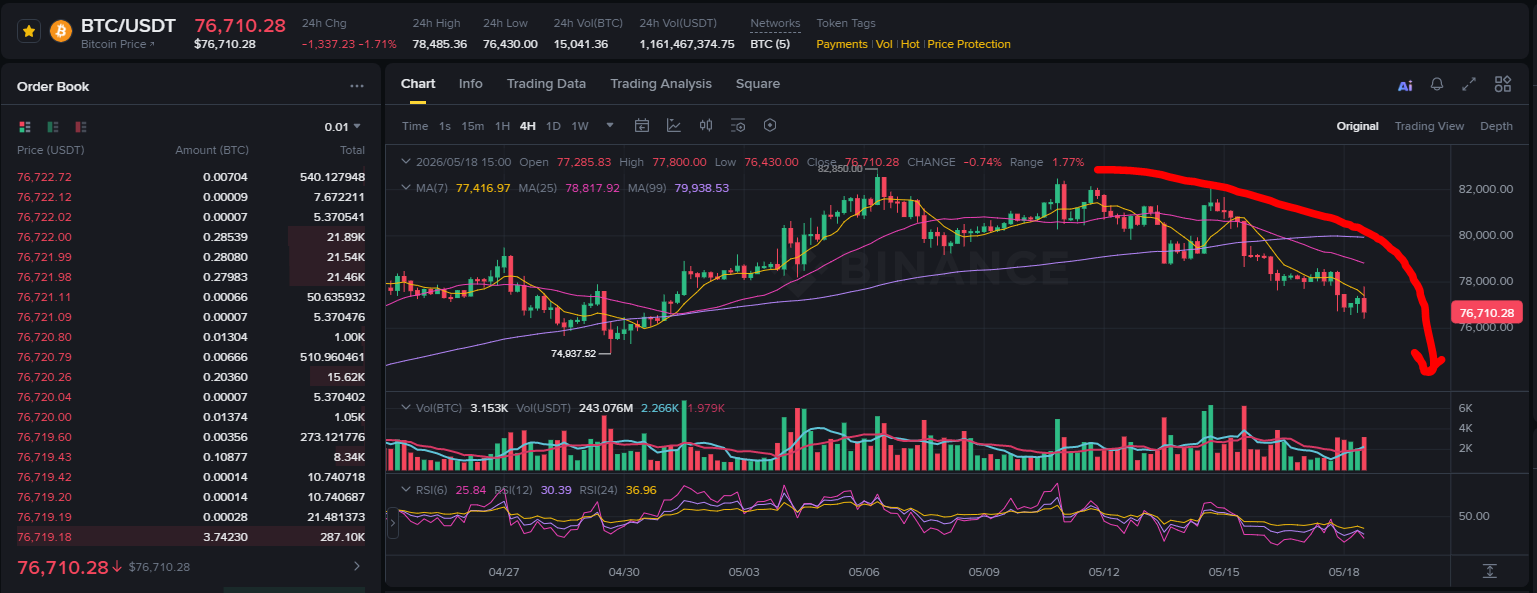
Task: Click the MA(7) indicator value
Action: [x=483, y=188]
